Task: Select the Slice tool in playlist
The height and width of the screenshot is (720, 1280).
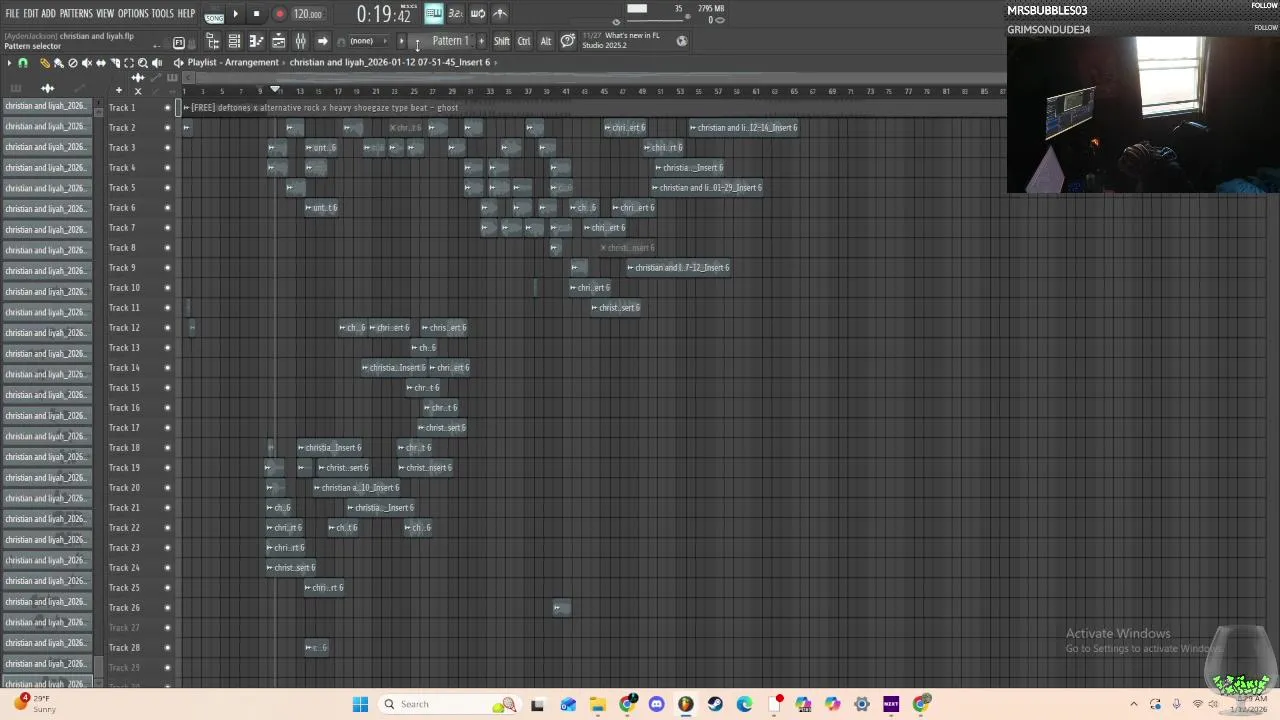Action: pos(114,63)
